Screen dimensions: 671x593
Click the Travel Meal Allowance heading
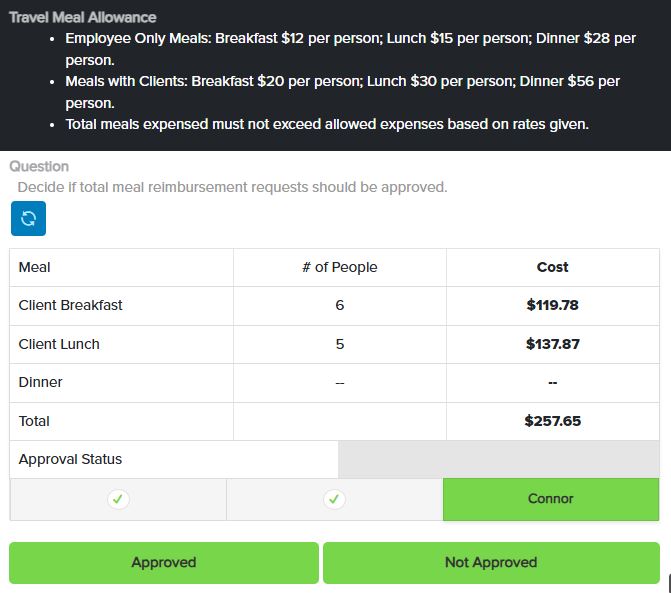point(83,17)
